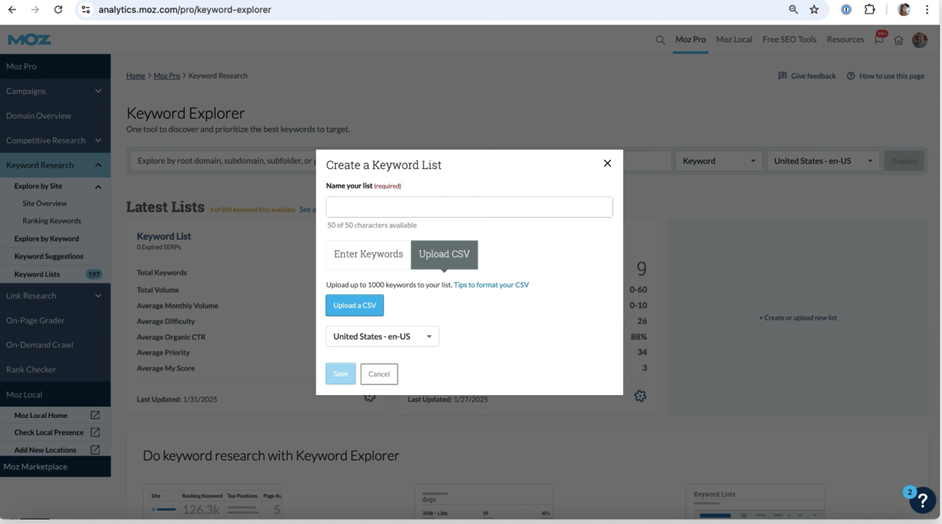The height and width of the screenshot is (524, 942).
Task: Close the Create a Keyword List dialog
Action: 607,163
